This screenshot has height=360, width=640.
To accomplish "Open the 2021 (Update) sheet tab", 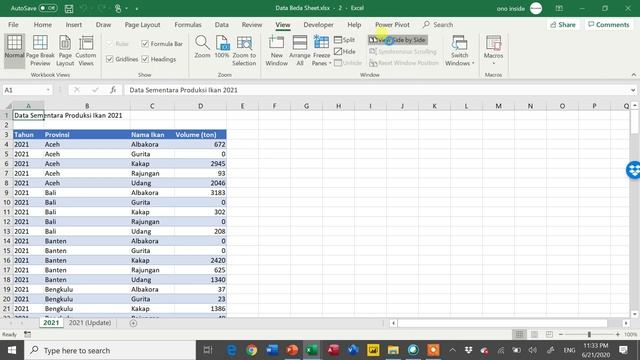I will [90, 322].
